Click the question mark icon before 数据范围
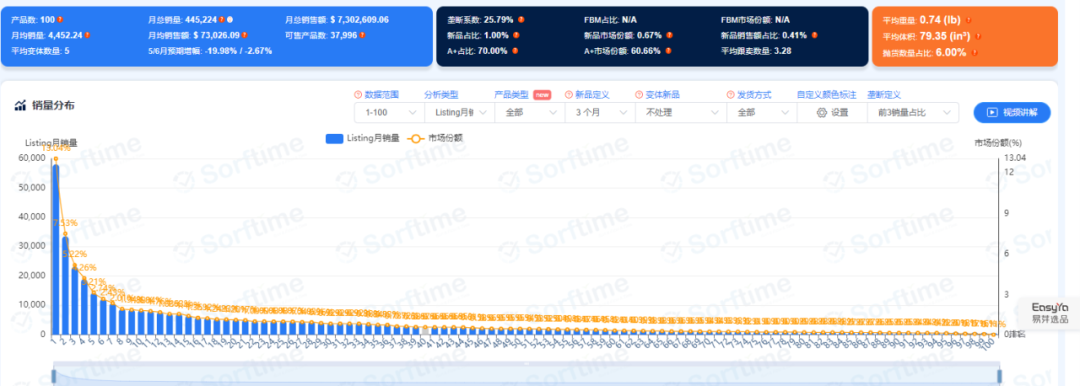This screenshot has height=386, width=1080. [357, 94]
